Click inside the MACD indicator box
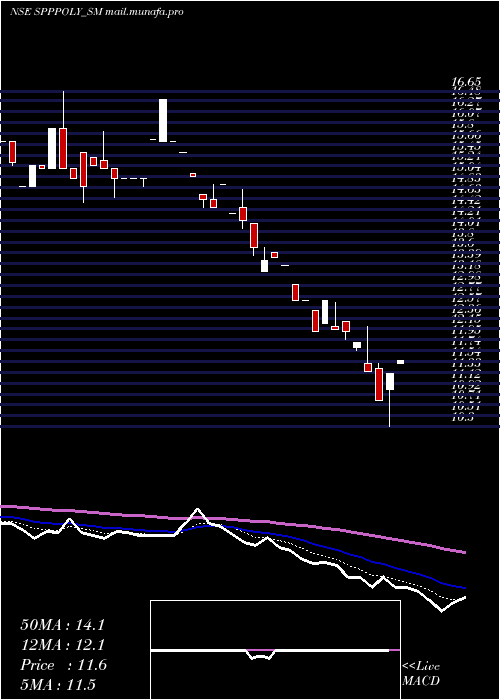The height and width of the screenshot is (700, 500). tap(275, 650)
